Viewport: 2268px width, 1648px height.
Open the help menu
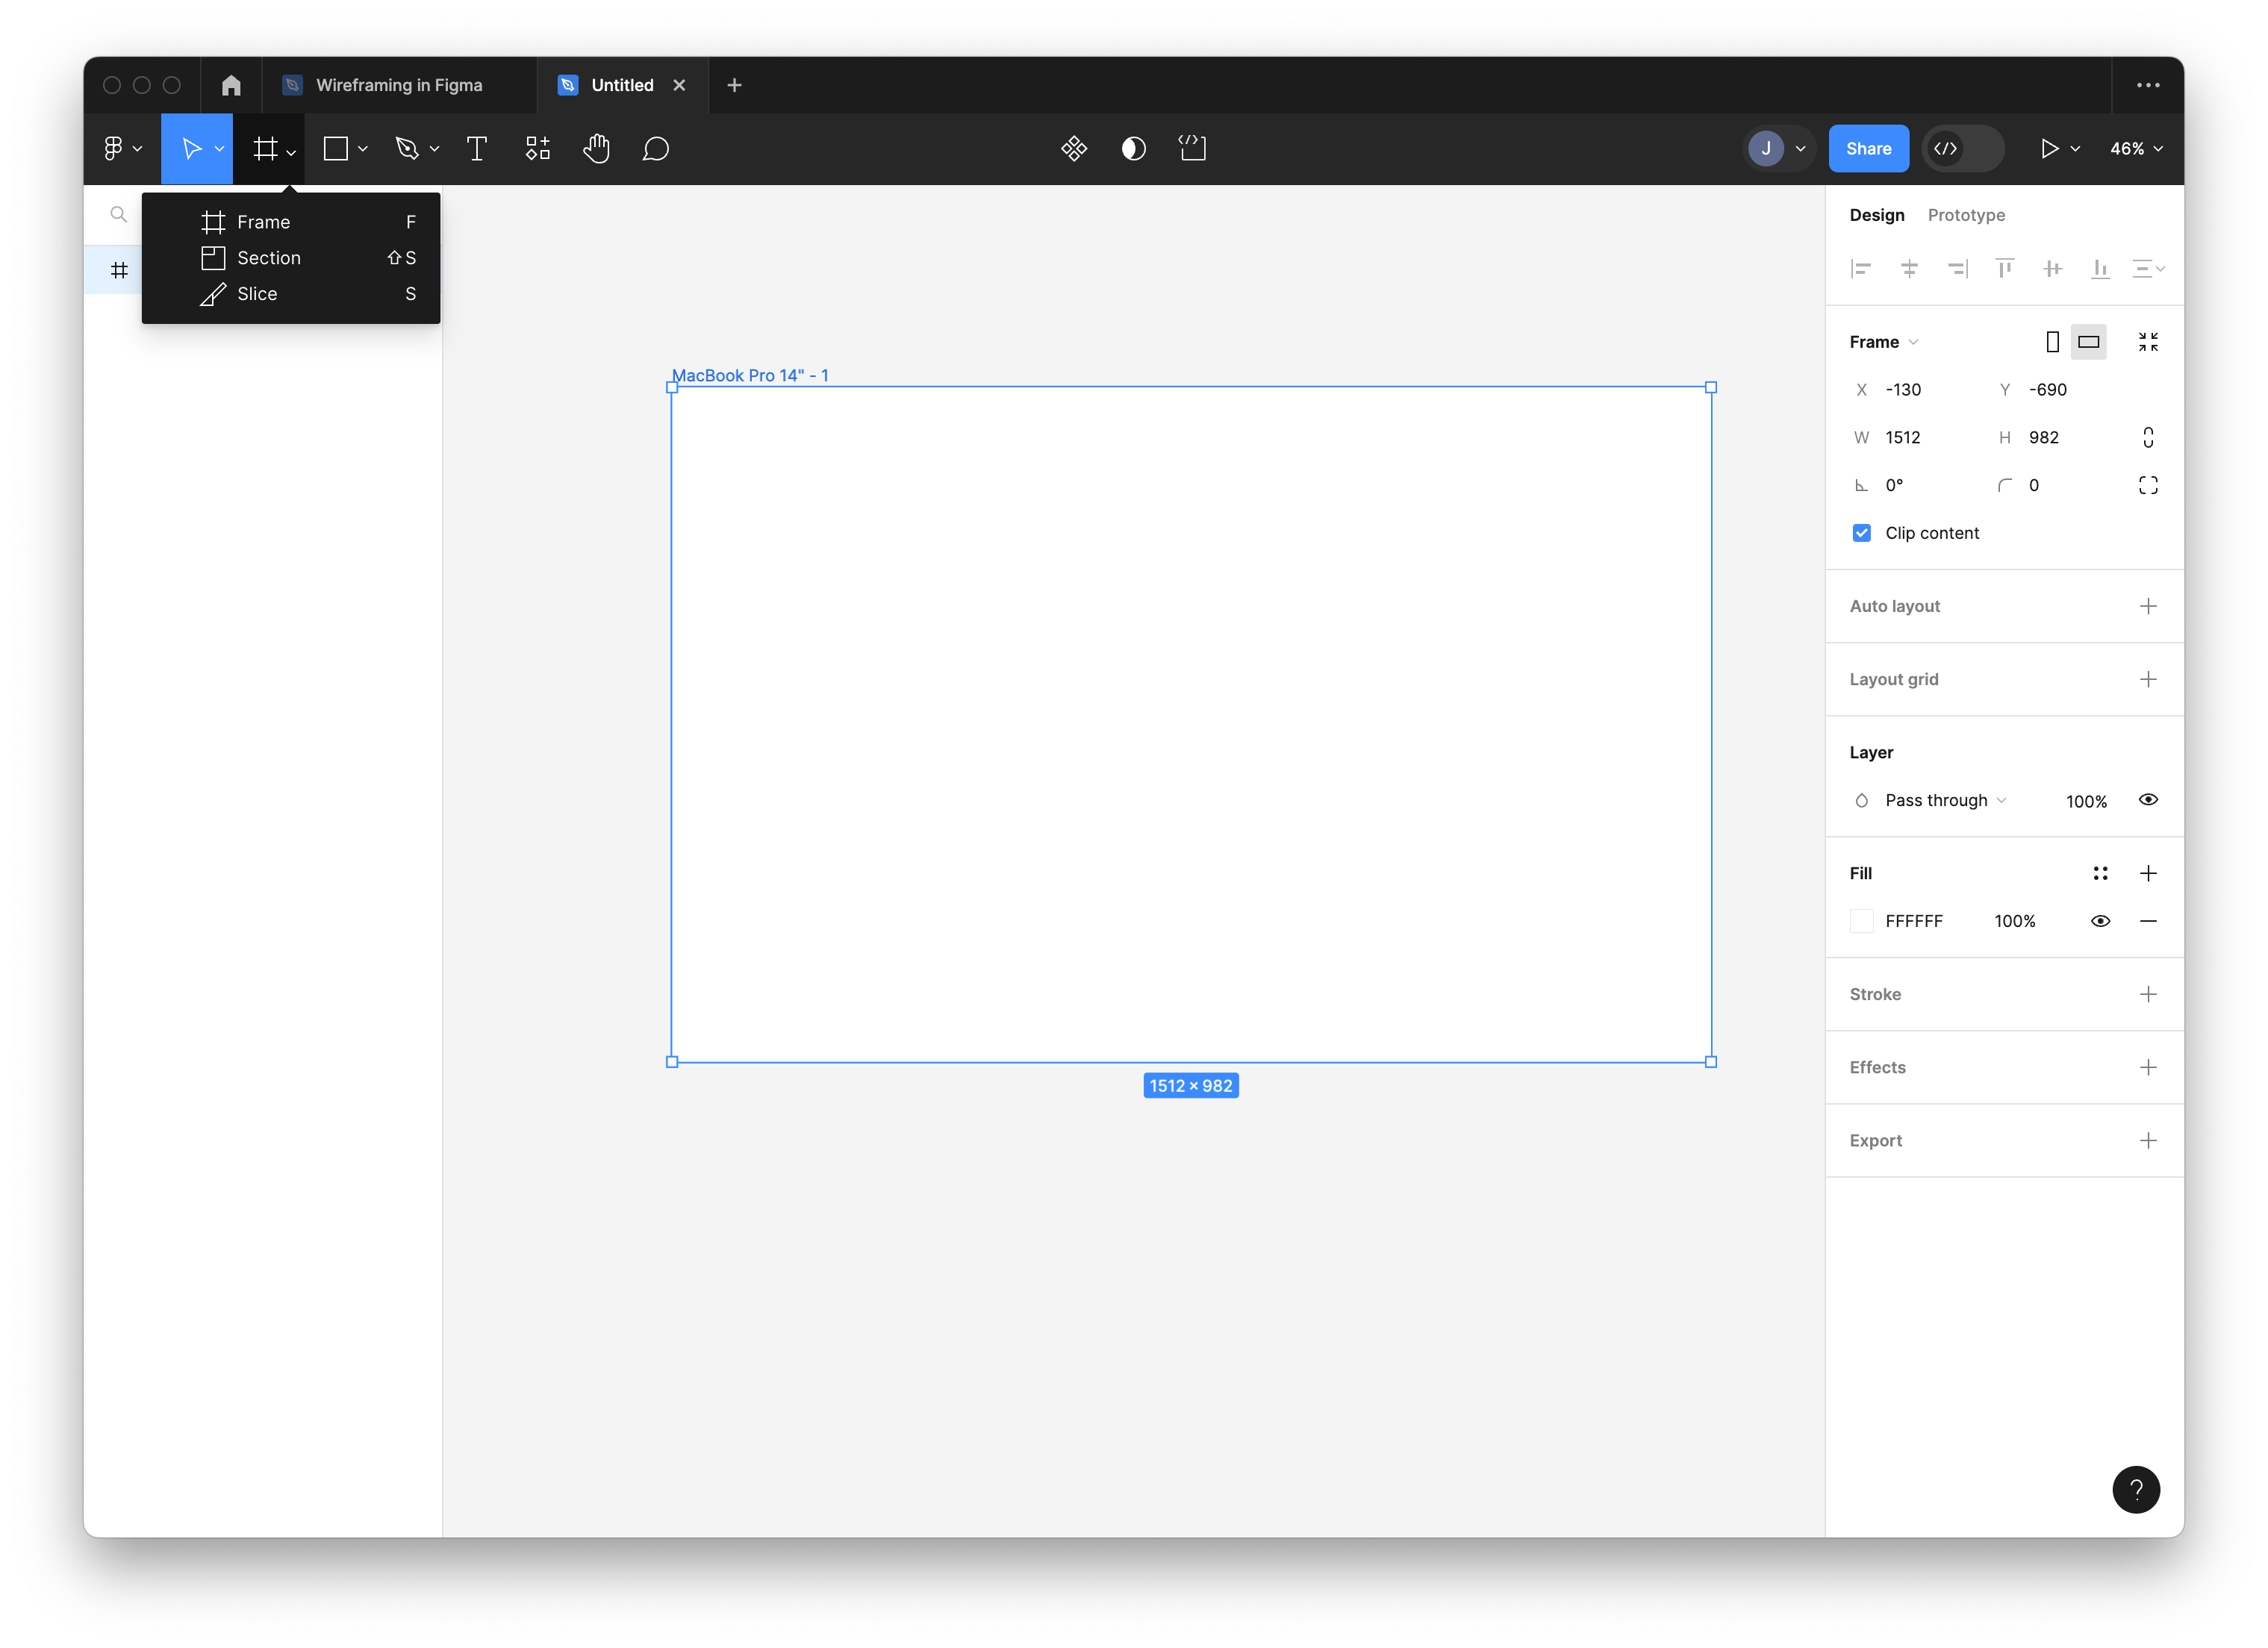coord(2136,1490)
